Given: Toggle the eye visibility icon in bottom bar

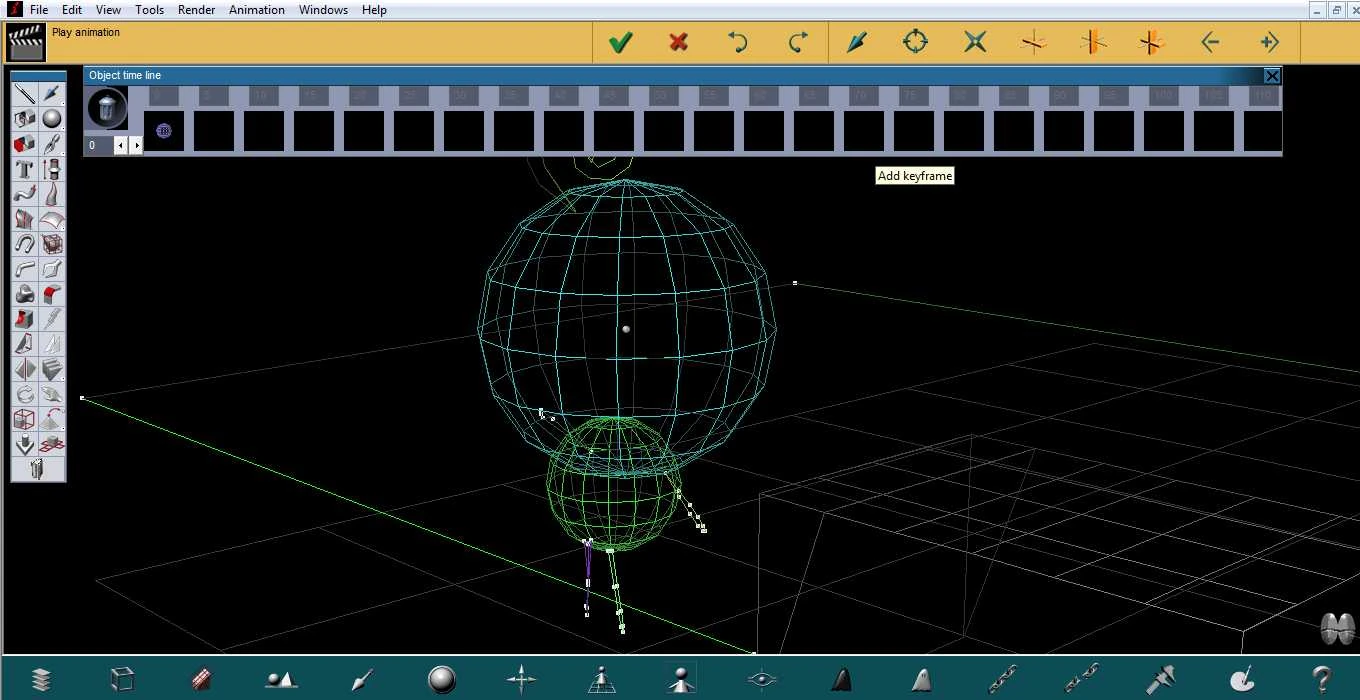Looking at the screenshot, I should click(762, 679).
